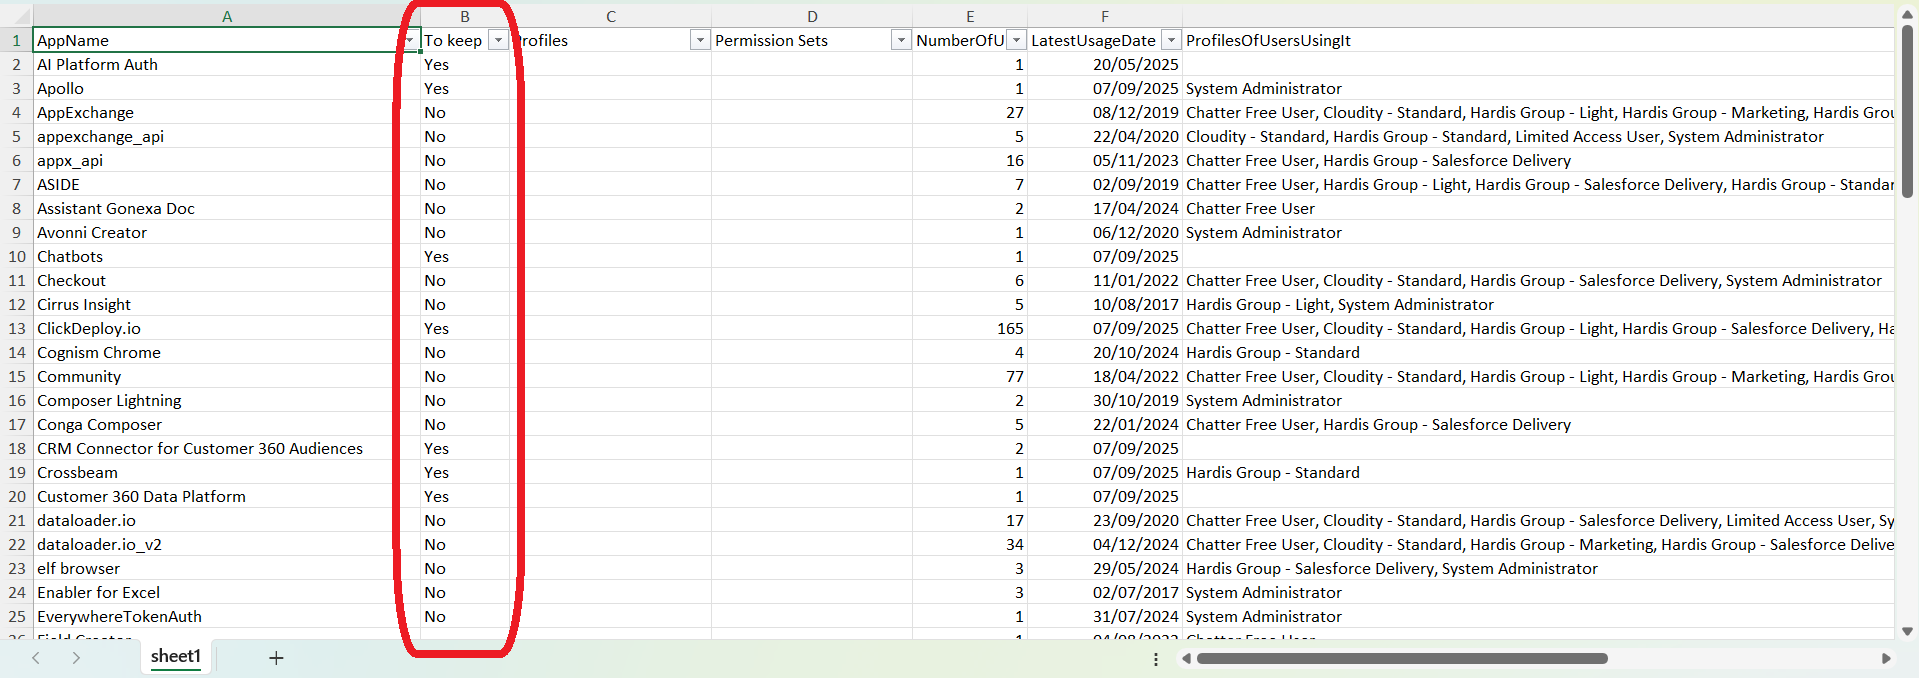
Task: Open the LatestUsageDate filter dropdown
Action: [1171, 41]
